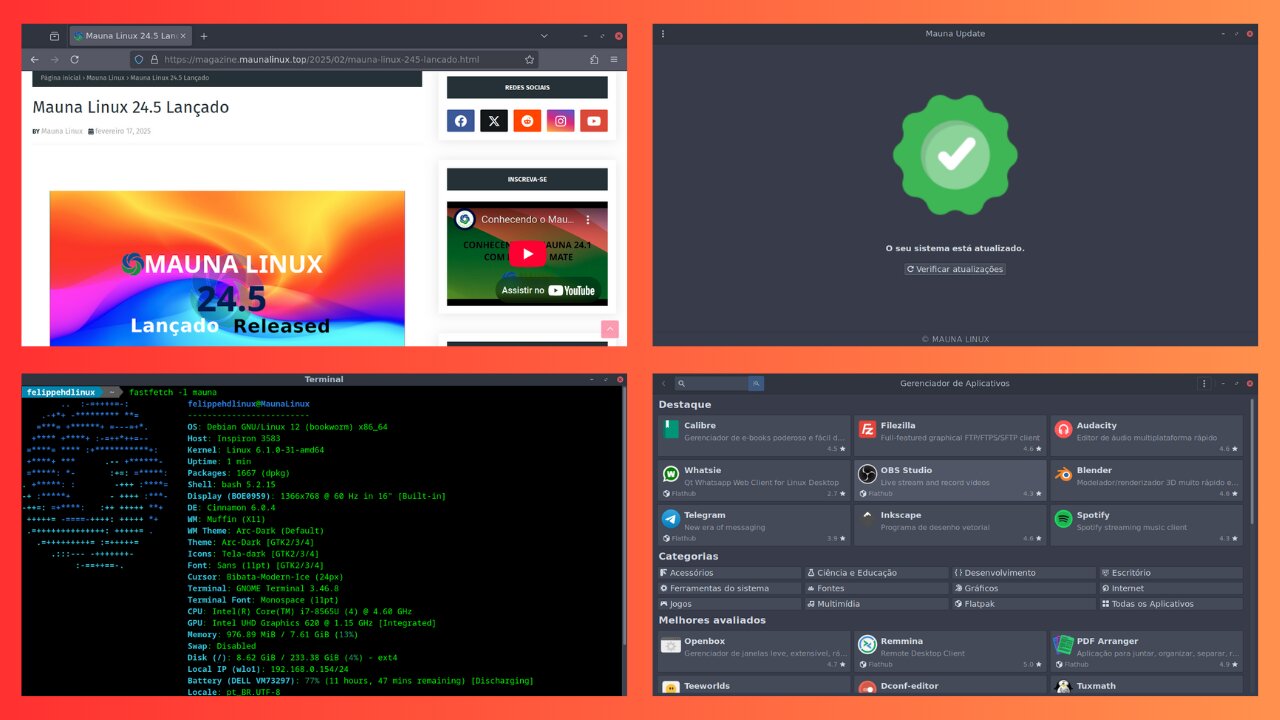Open the Calibre app card

[754, 436]
